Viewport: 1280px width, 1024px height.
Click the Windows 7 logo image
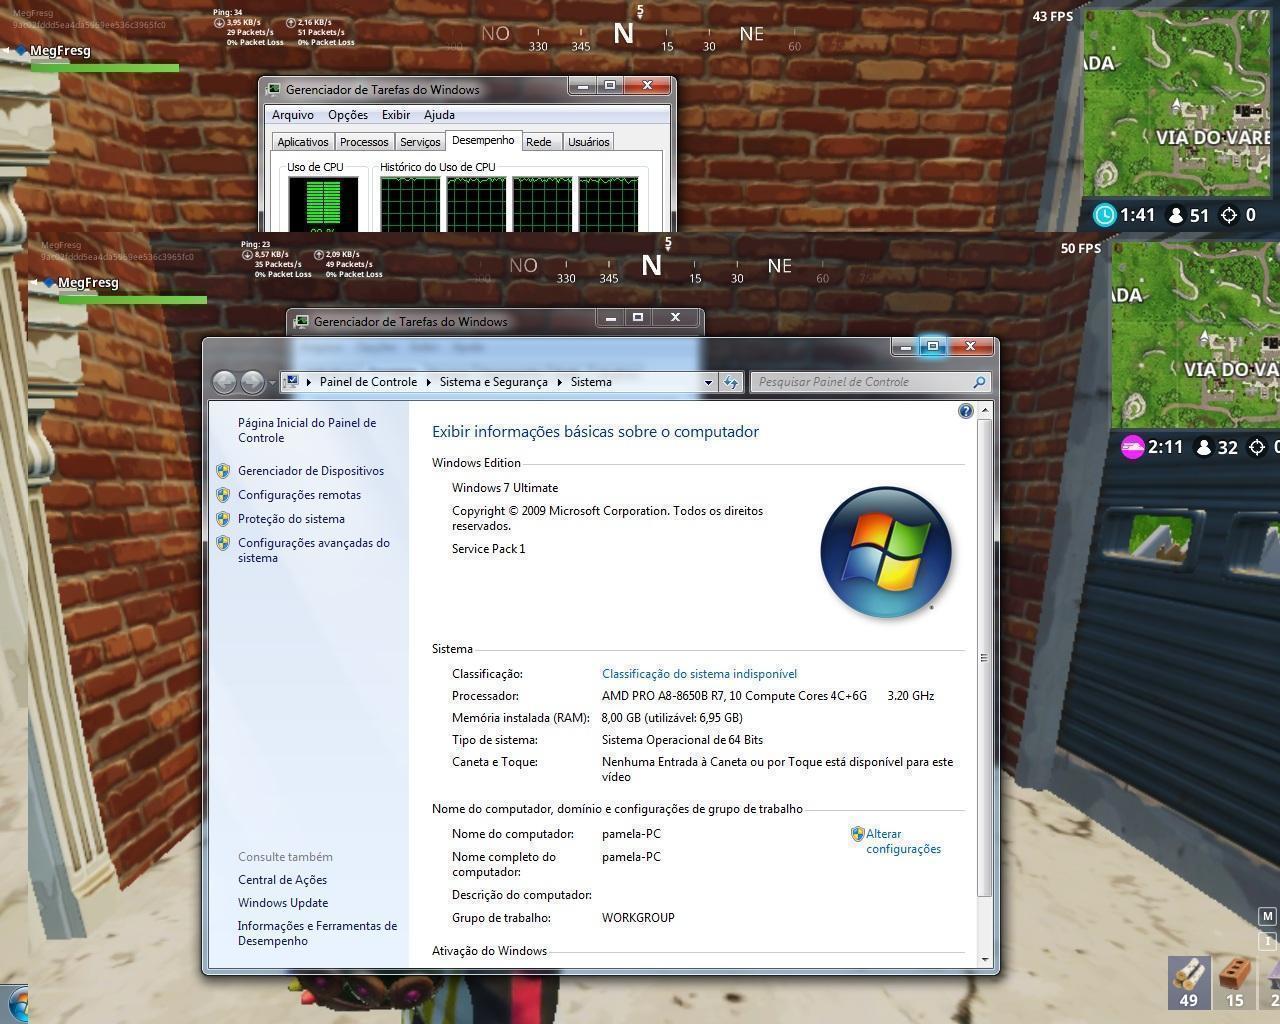pos(885,552)
